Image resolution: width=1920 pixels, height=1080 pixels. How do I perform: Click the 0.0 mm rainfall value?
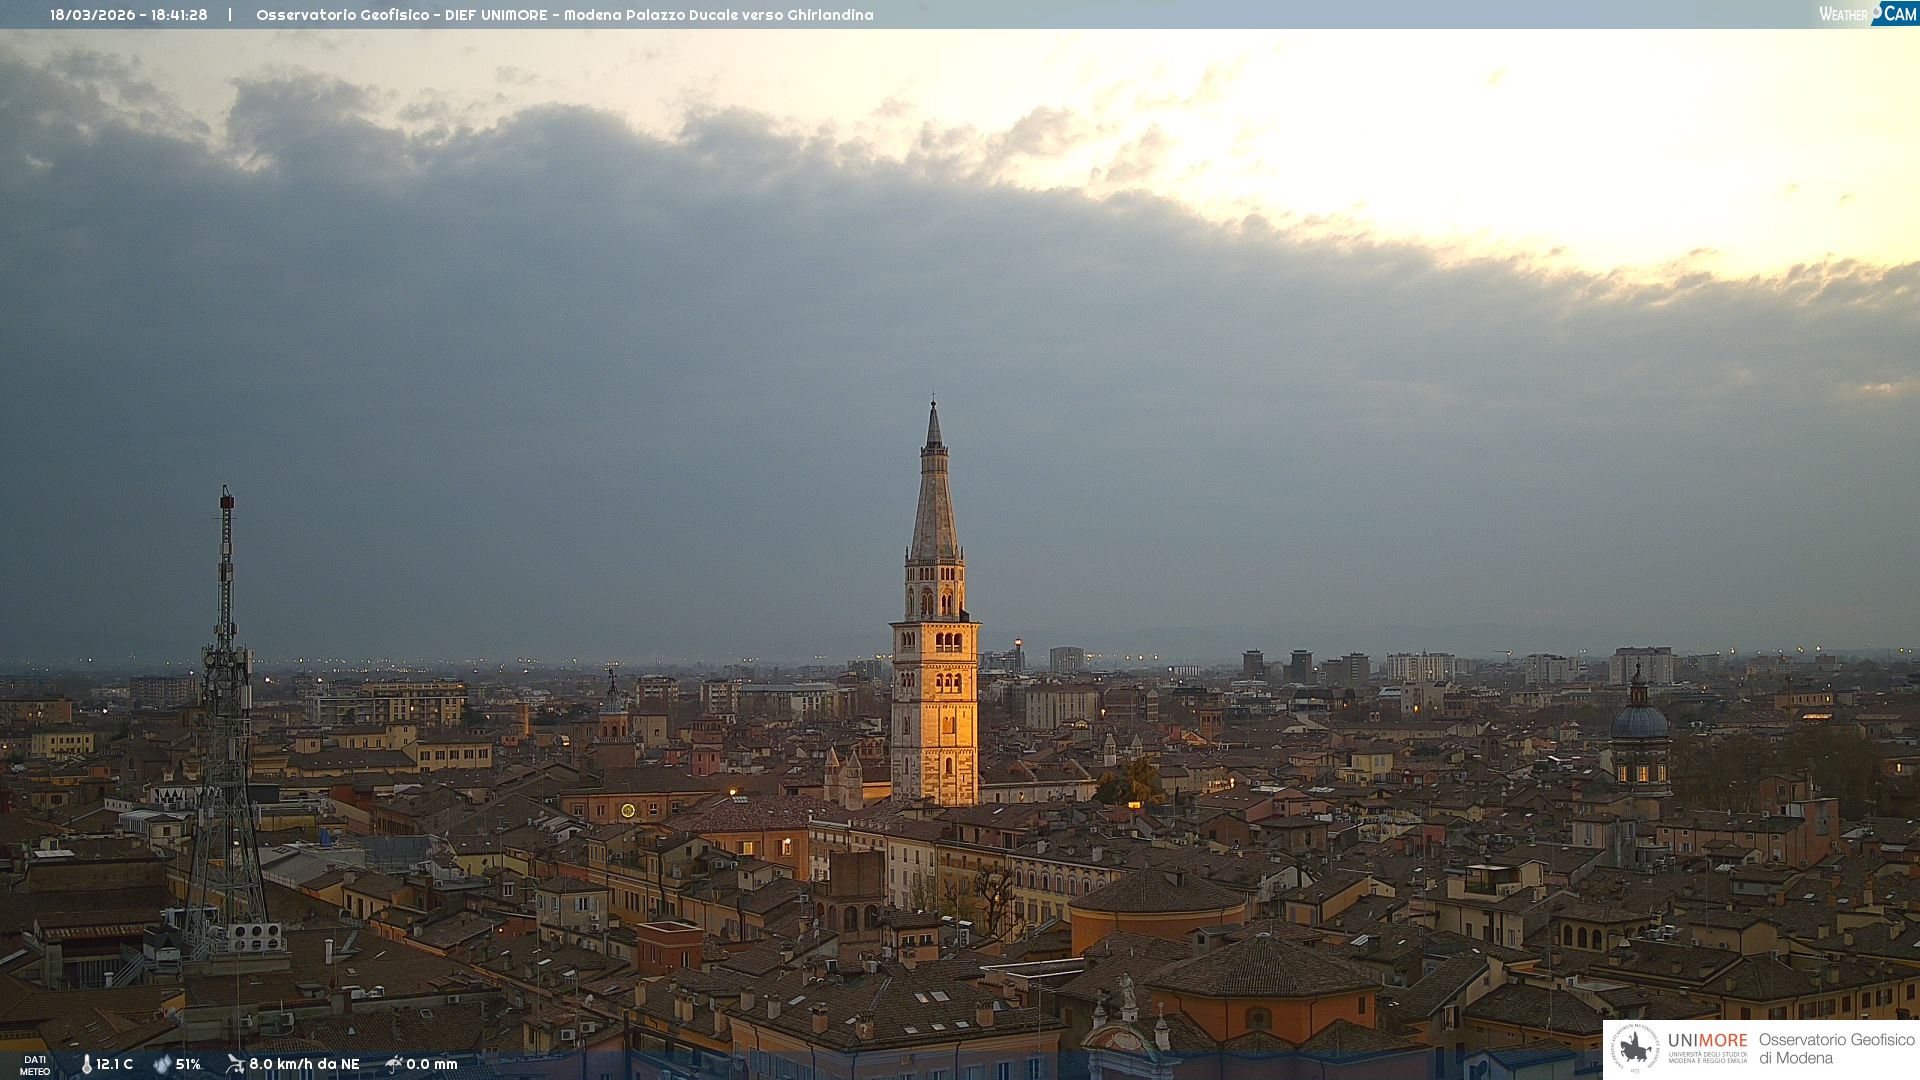click(432, 1064)
